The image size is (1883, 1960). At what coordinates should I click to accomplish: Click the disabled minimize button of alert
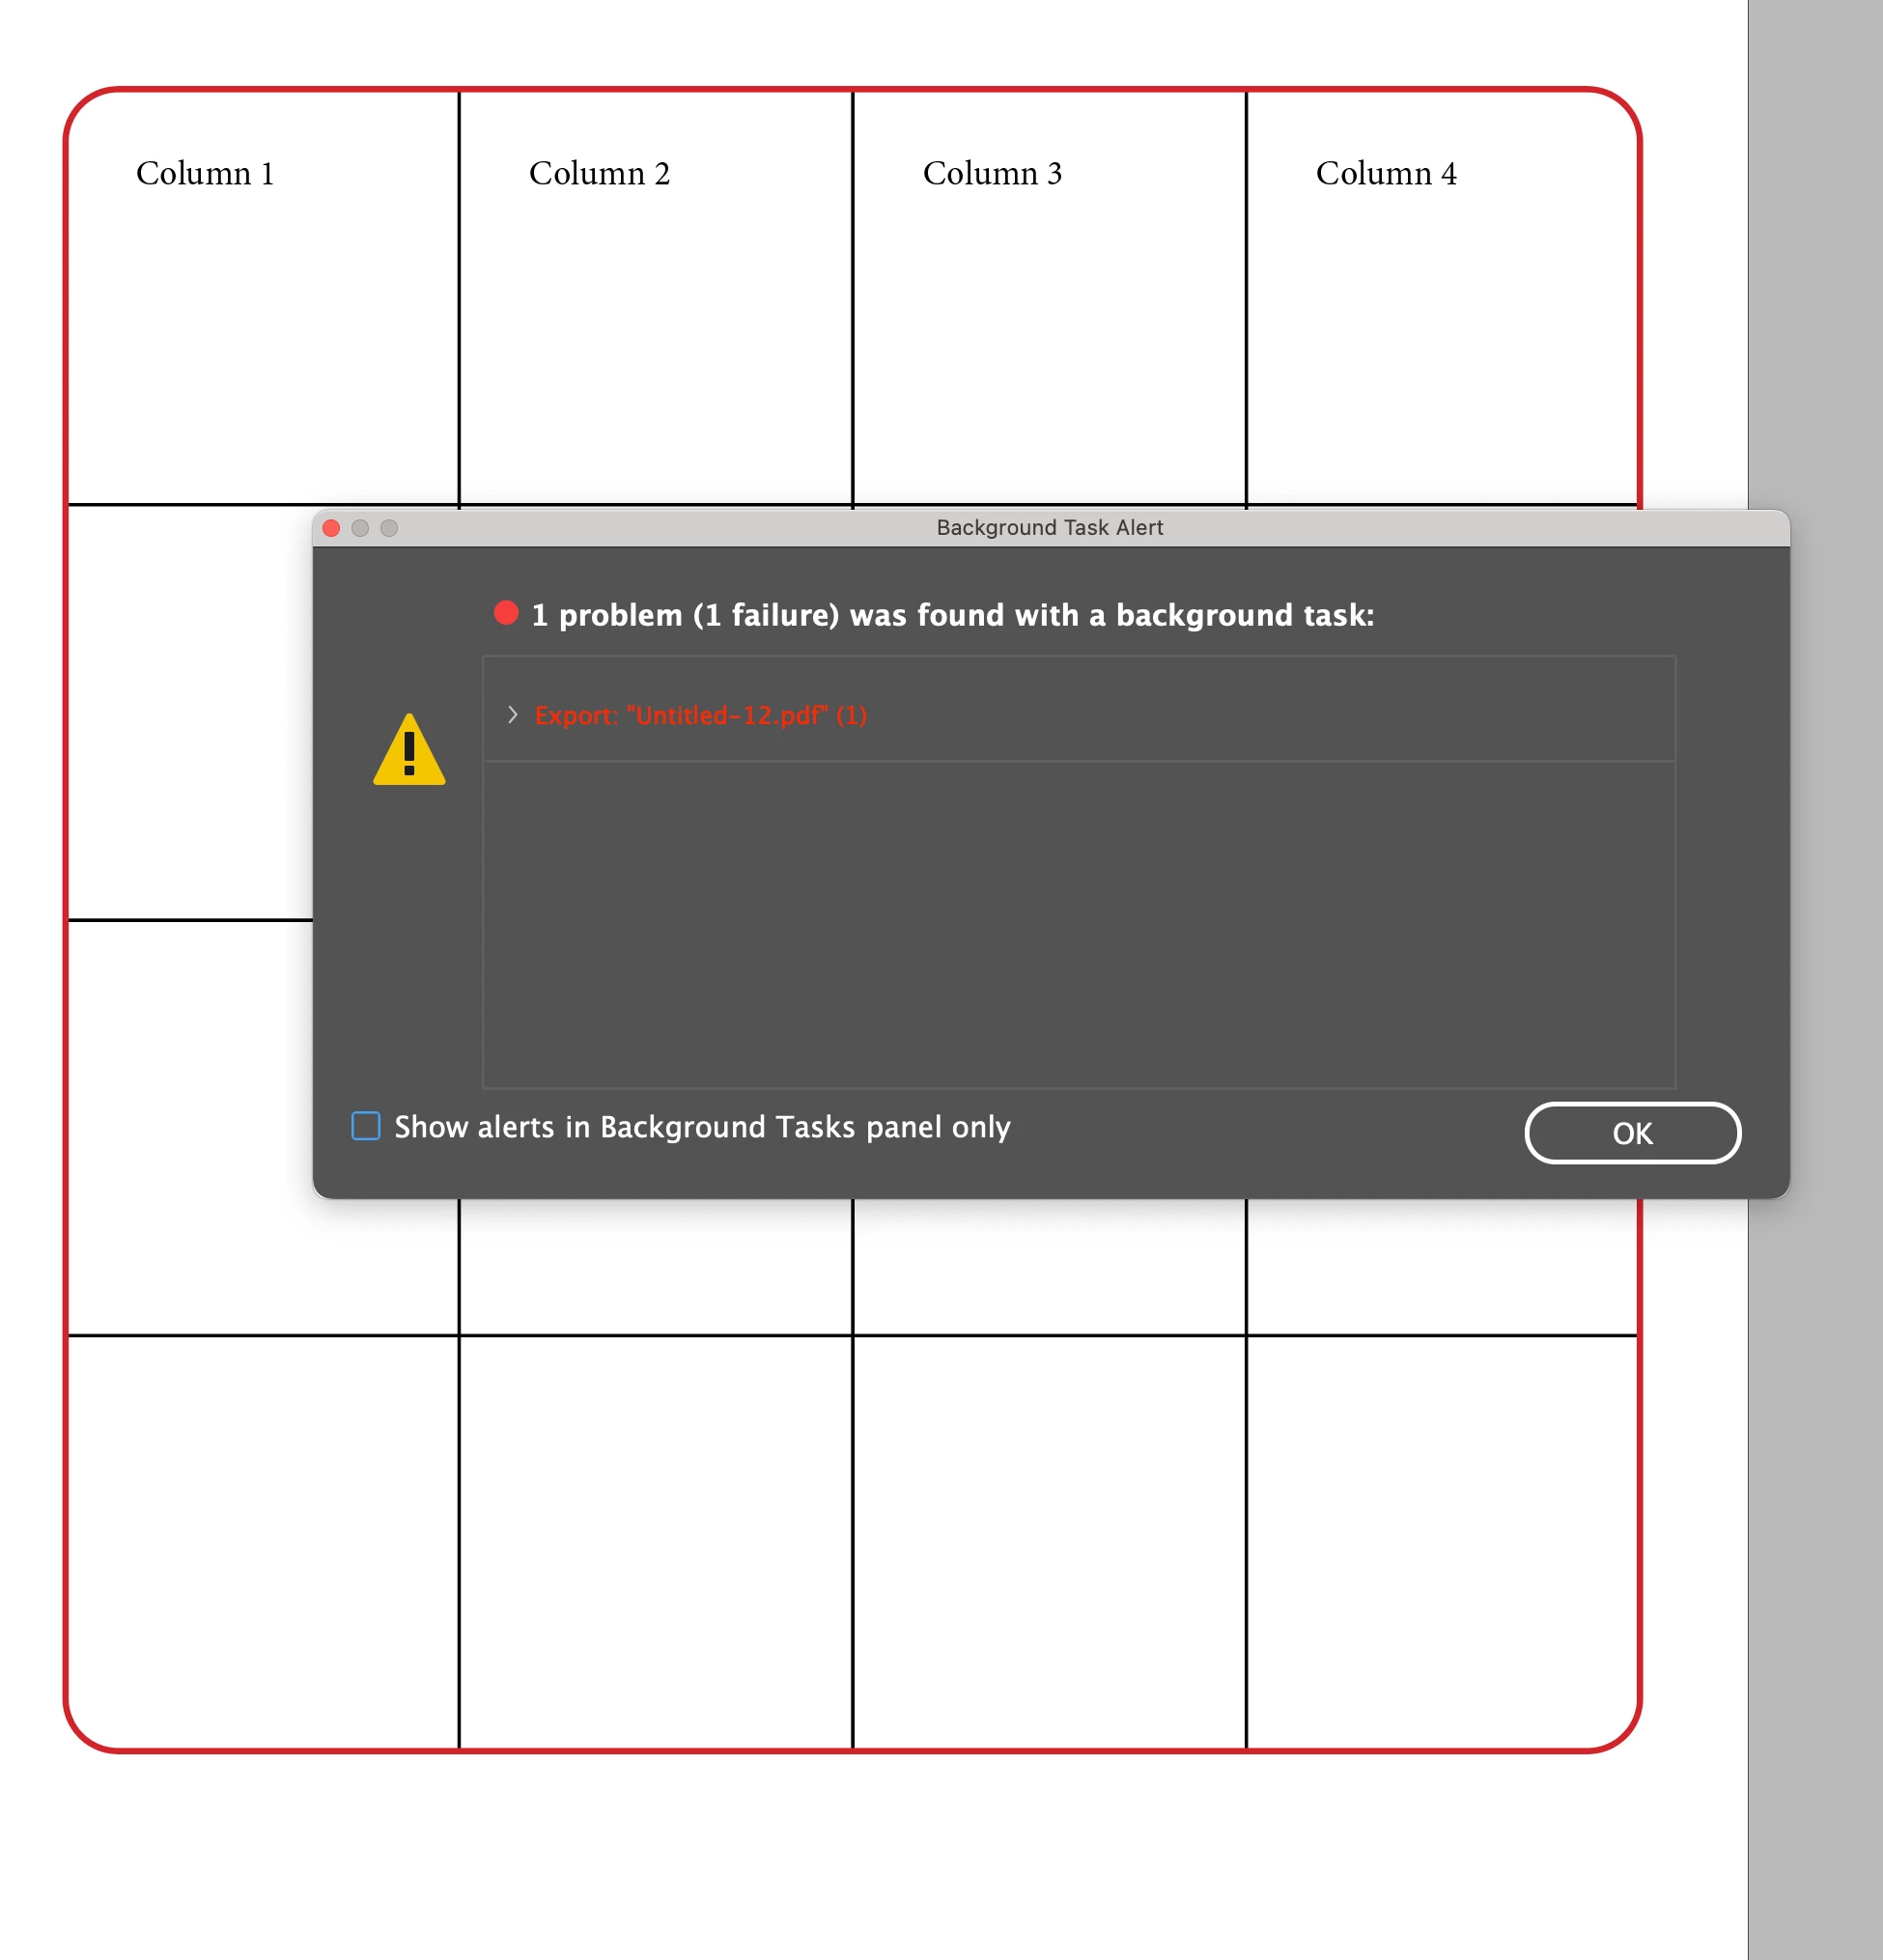pos(360,528)
